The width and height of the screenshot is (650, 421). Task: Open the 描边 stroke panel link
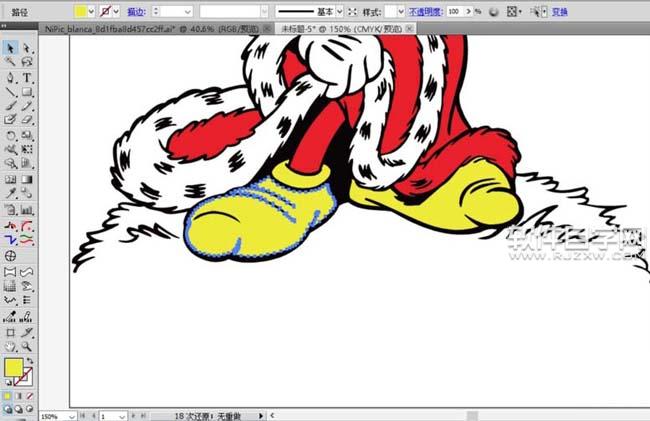[x=136, y=12]
